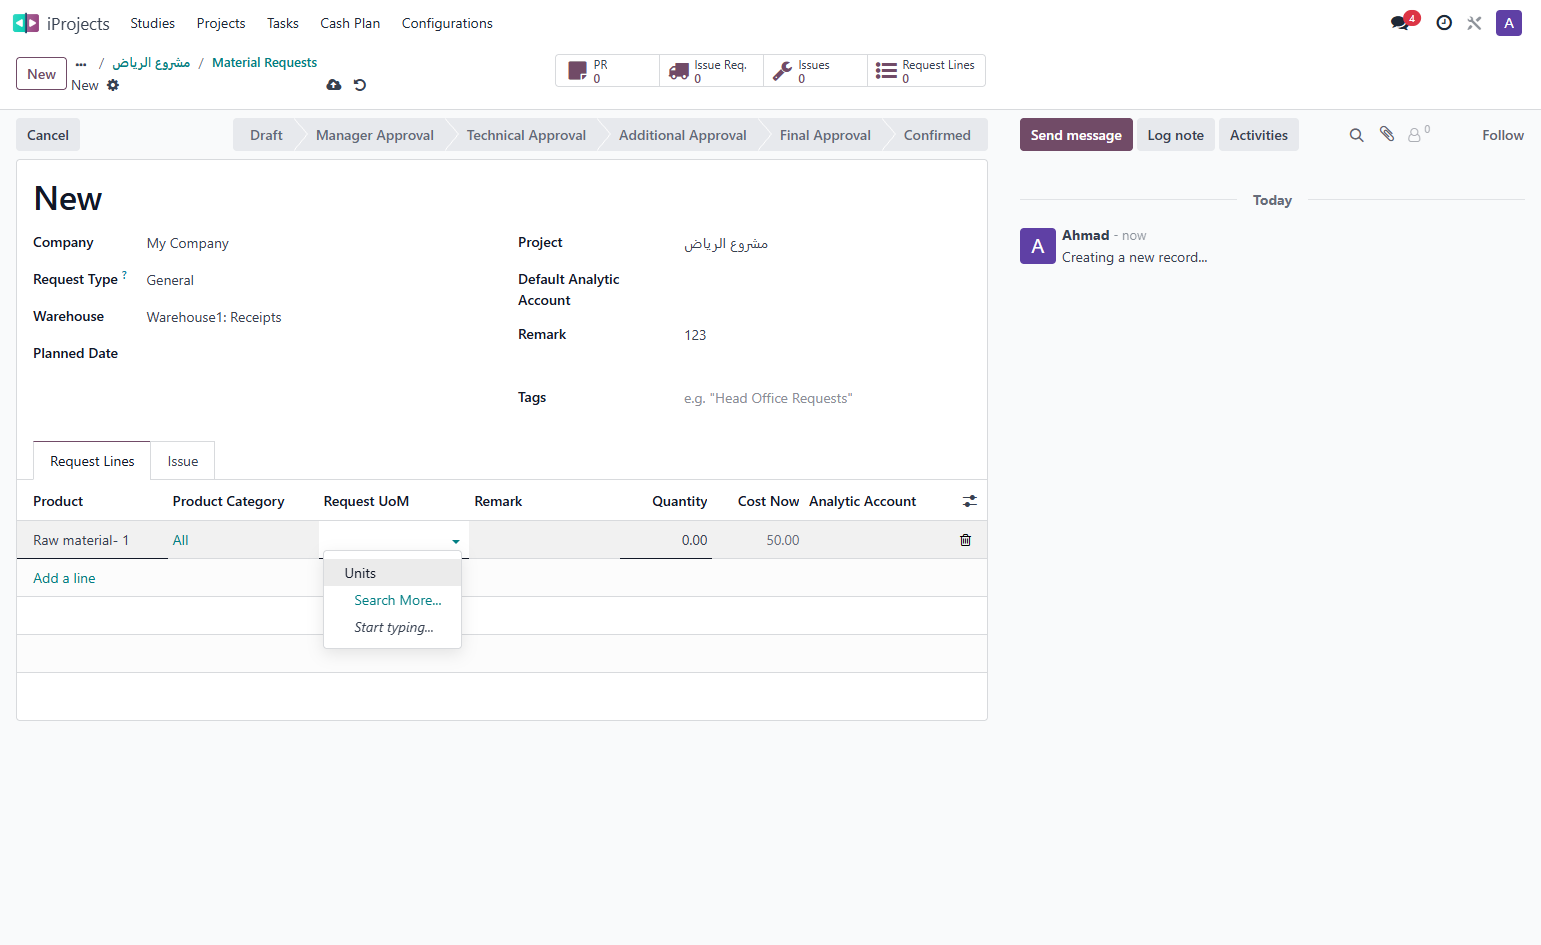Open the debug tools icon

click(1474, 23)
